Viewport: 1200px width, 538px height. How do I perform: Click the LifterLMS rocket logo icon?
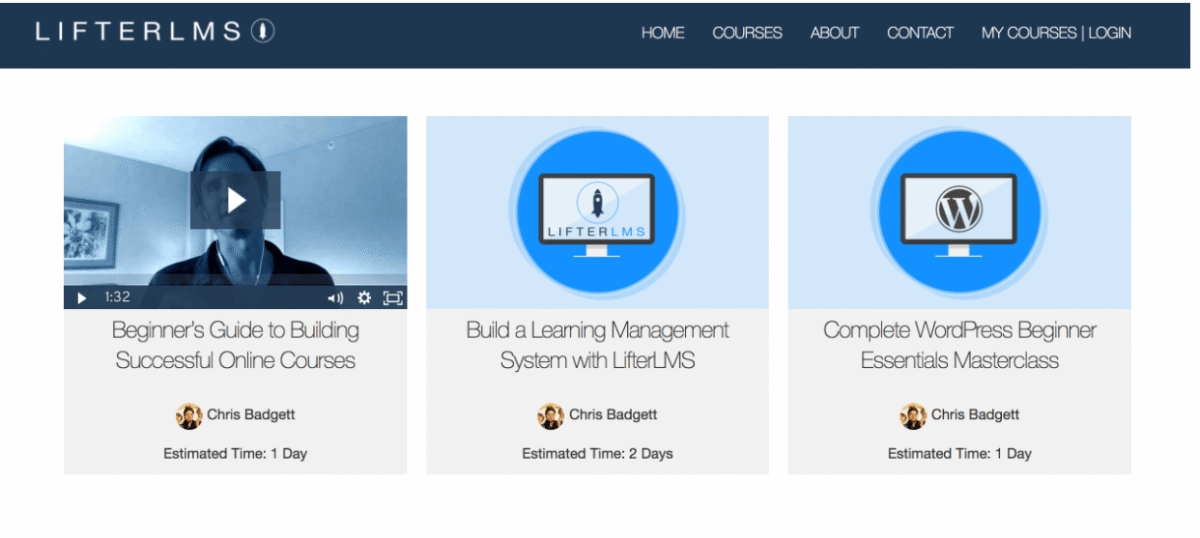262,31
